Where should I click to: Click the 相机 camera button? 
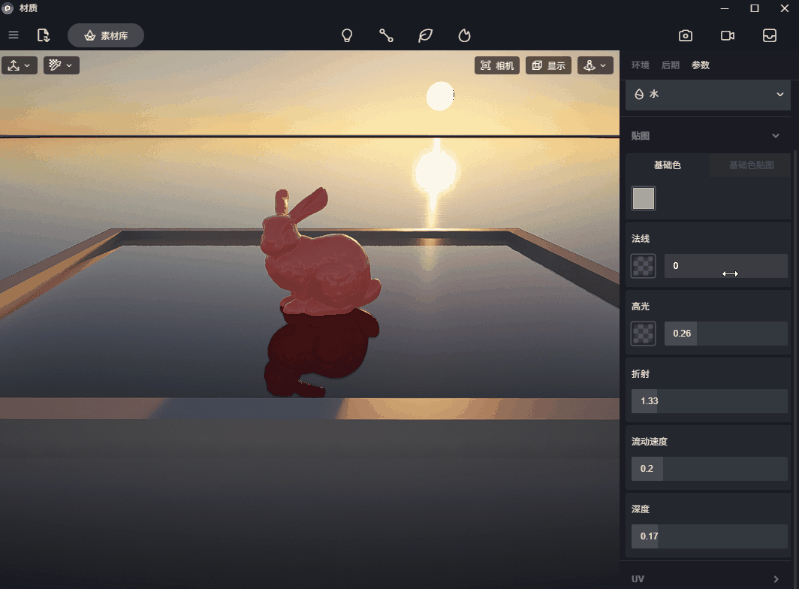click(497, 65)
